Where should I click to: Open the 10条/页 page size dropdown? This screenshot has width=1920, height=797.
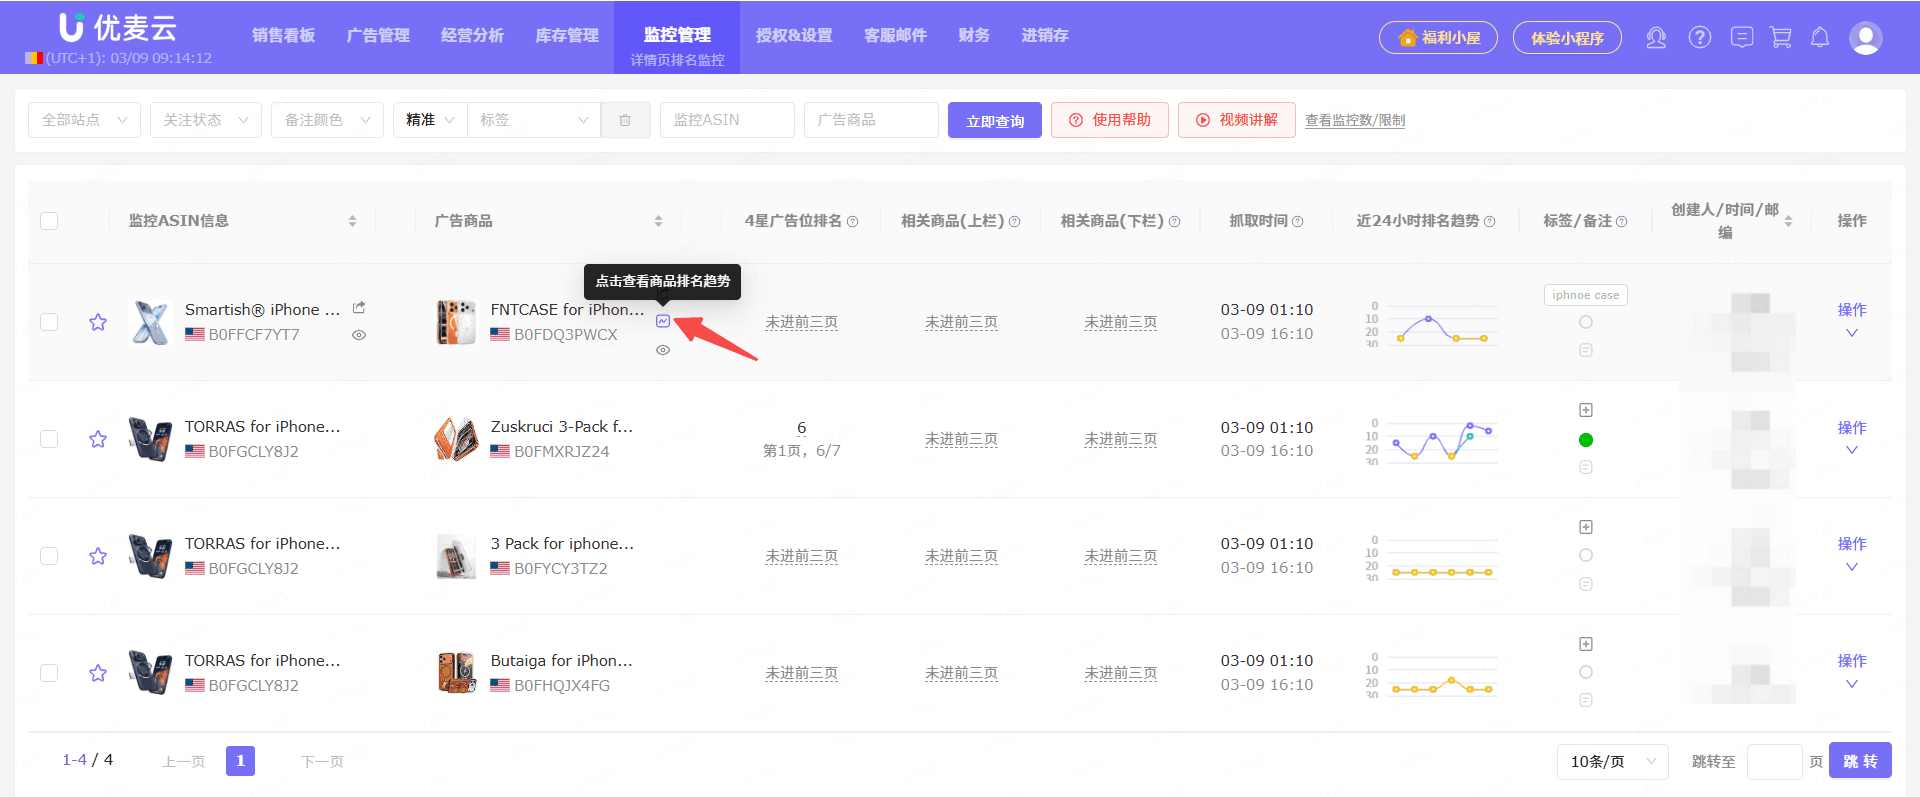coord(1613,761)
